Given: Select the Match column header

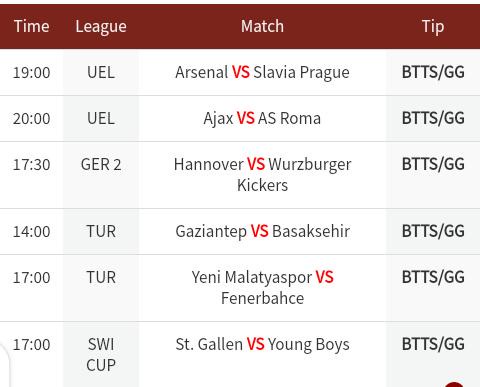Looking at the screenshot, I should tap(262, 26).
